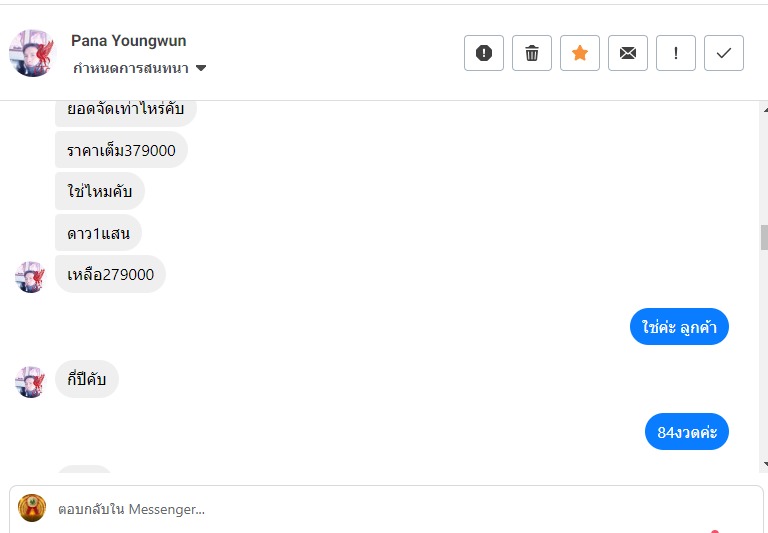Open Pana Youngwun's profile name link
Screen dimensions: 768x533
(128, 41)
